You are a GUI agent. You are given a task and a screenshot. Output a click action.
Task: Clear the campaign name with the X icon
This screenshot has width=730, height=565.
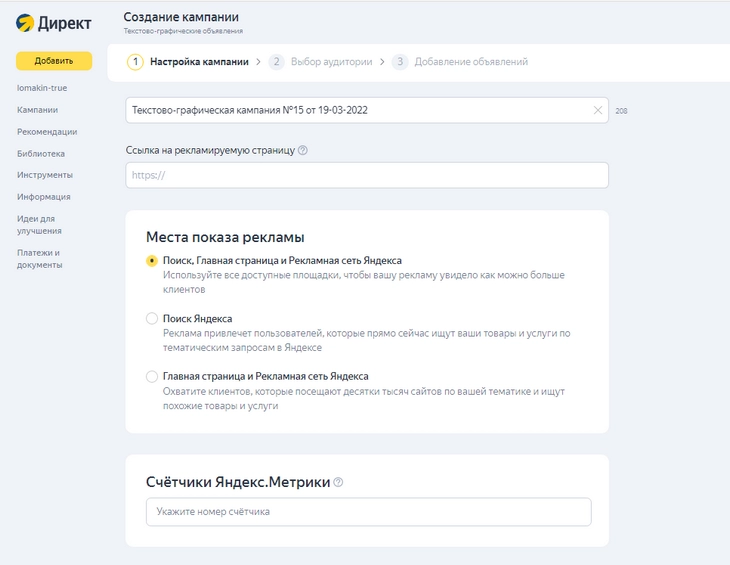tap(598, 110)
